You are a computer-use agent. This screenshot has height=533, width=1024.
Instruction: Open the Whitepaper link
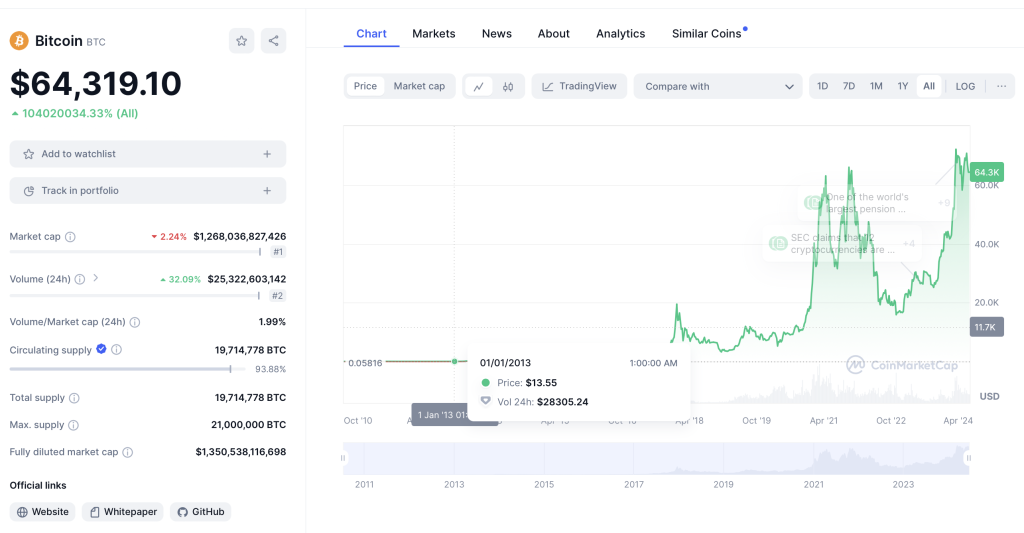tap(123, 512)
